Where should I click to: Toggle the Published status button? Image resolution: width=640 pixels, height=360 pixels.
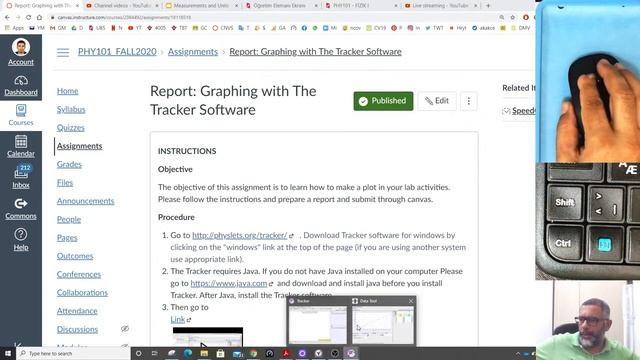pyautogui.click(x=383, y=101)
